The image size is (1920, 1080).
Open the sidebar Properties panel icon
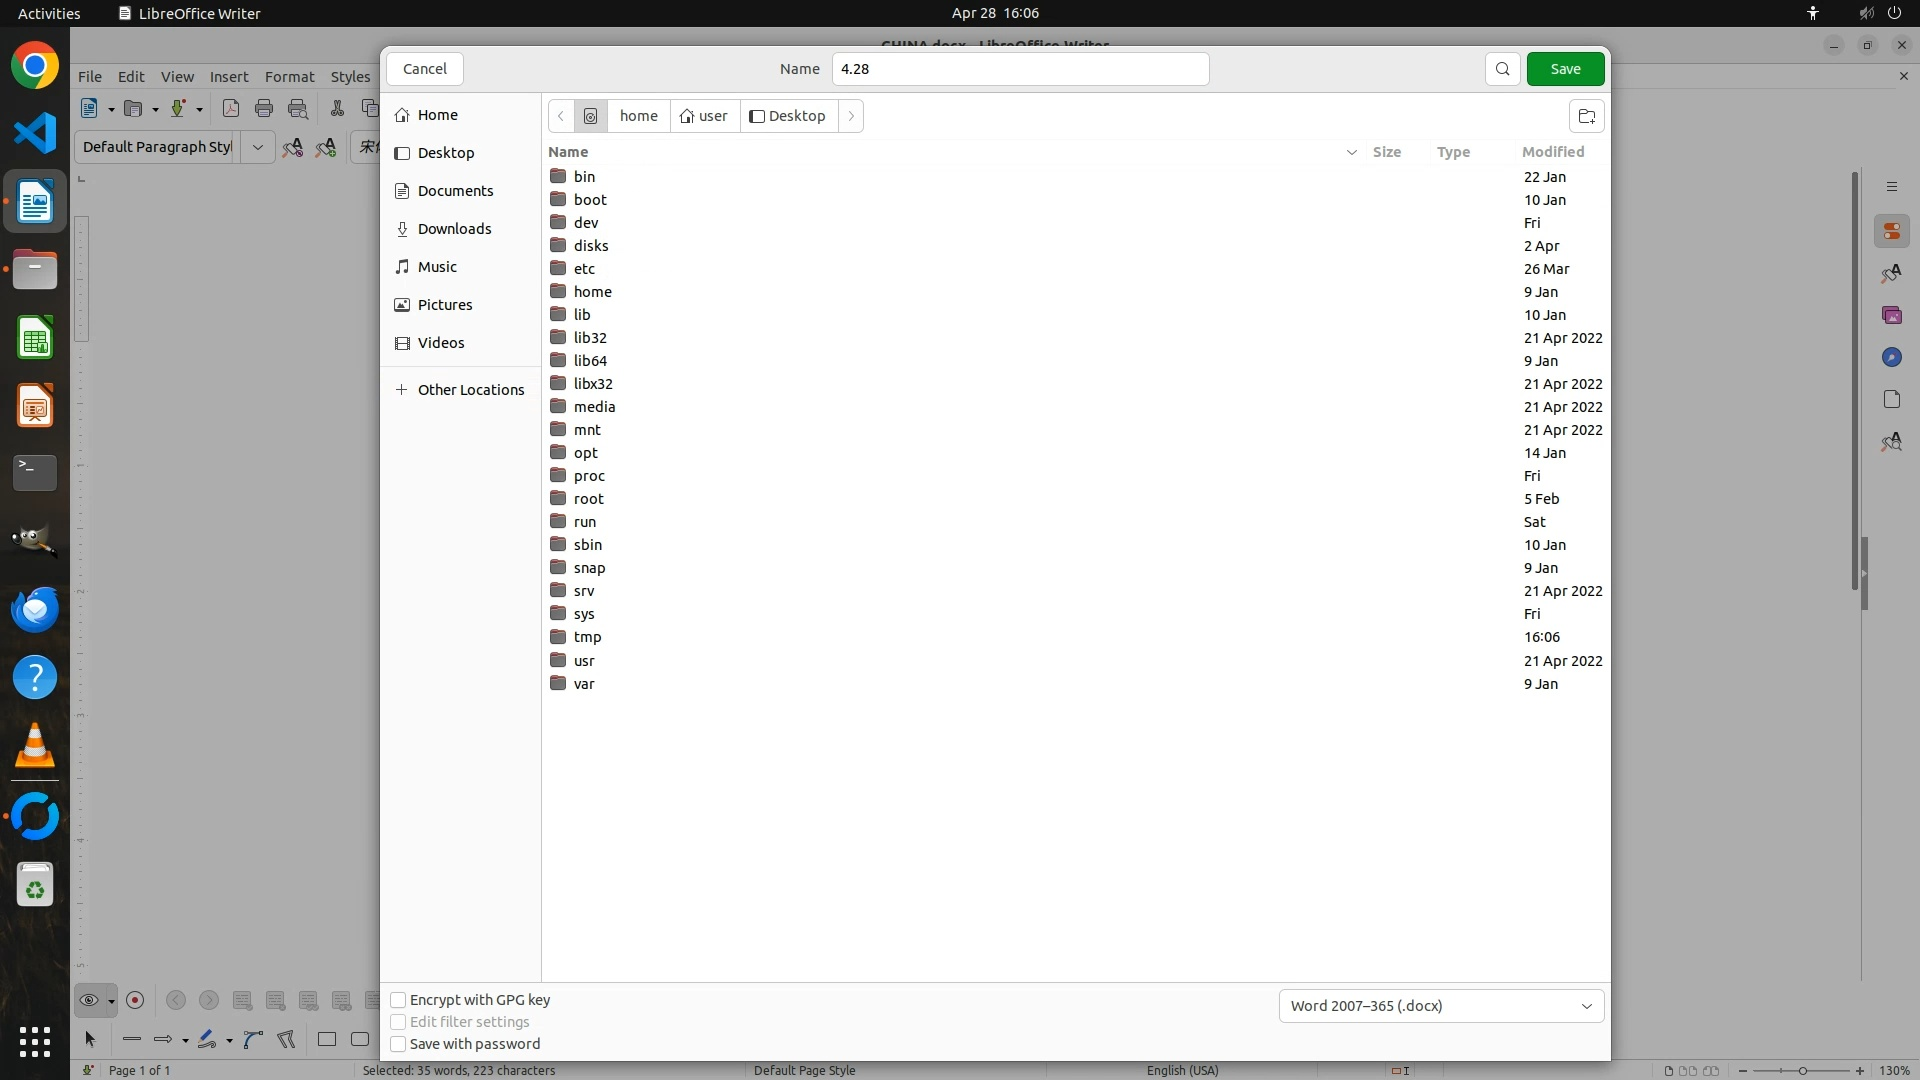(x=1891, y=231)
